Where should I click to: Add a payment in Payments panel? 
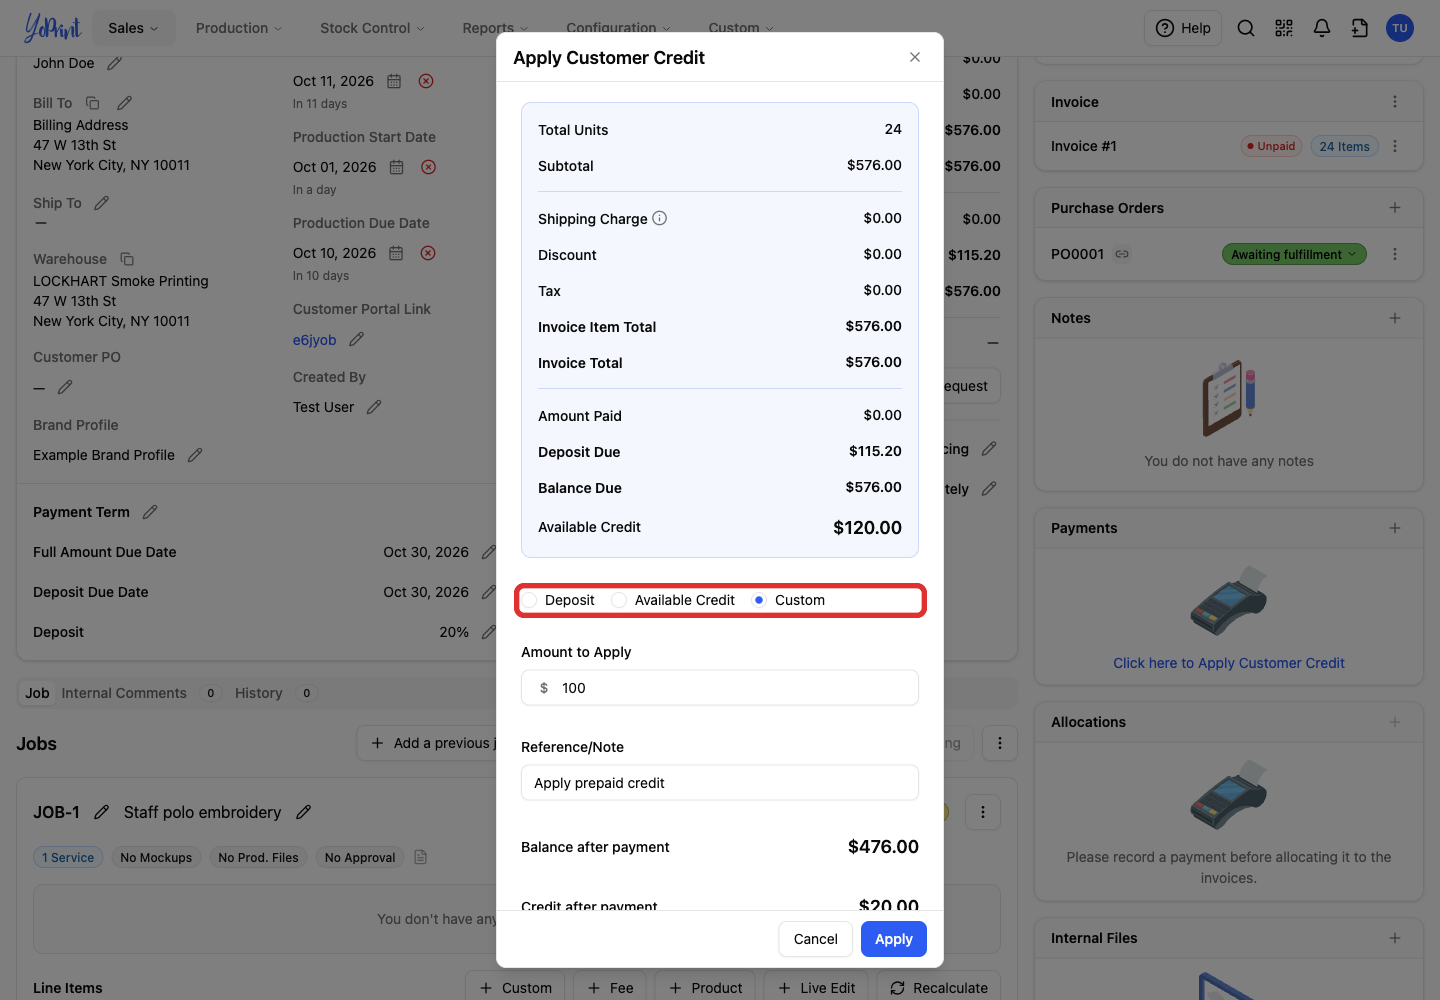[x=1395, y=528]
